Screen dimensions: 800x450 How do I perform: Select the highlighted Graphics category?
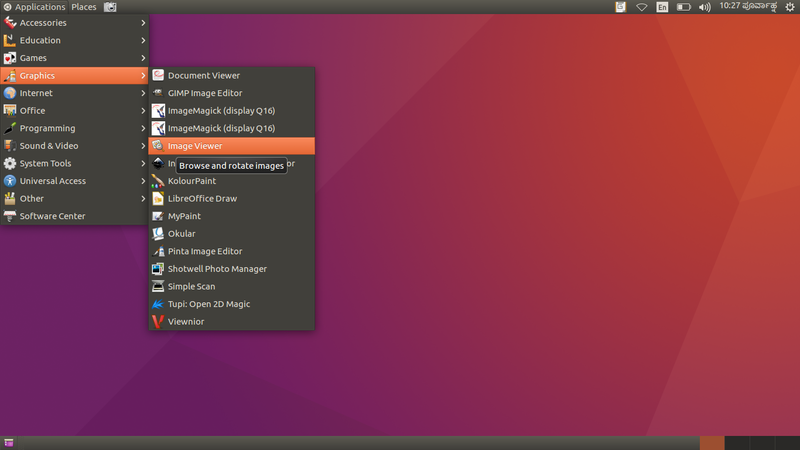coord(74,76)
